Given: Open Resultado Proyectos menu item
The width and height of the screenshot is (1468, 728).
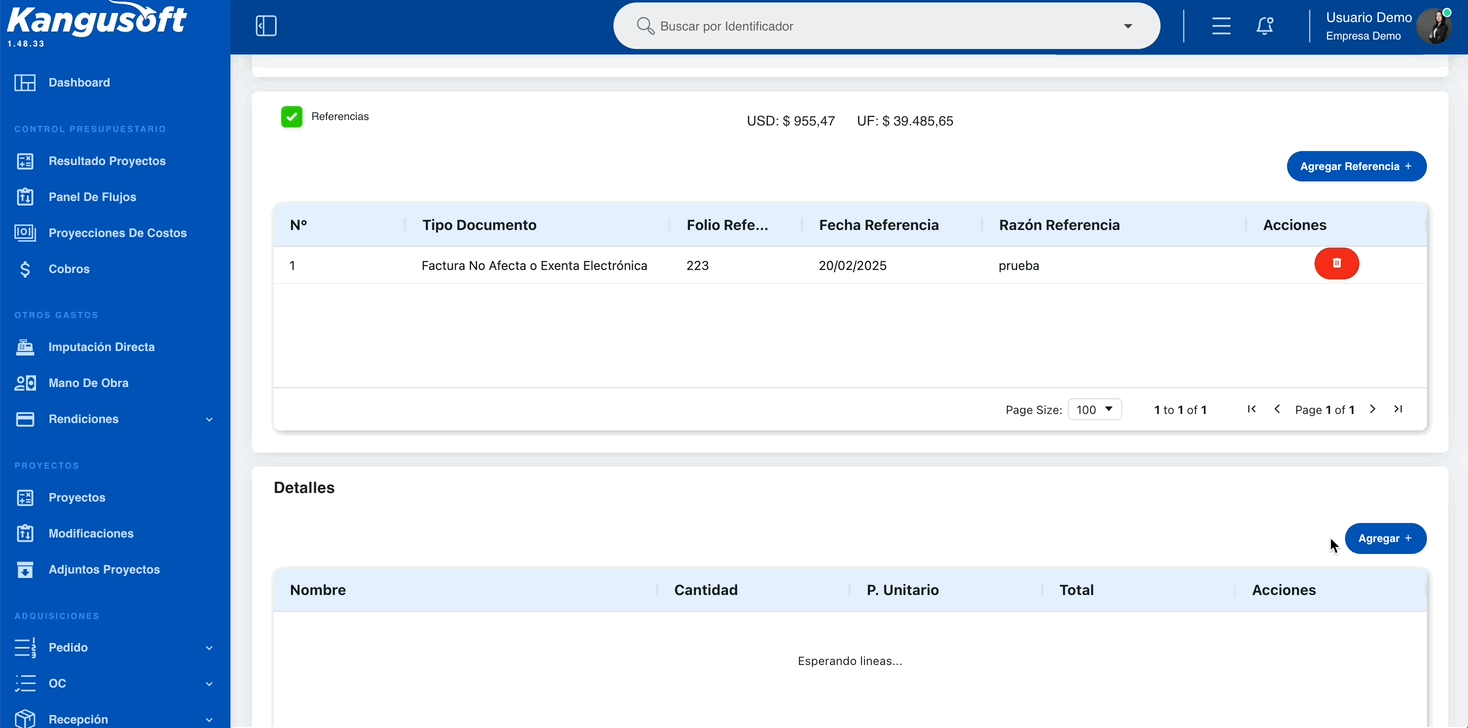Looking at the screenshot, I should (x=107, y=161).
